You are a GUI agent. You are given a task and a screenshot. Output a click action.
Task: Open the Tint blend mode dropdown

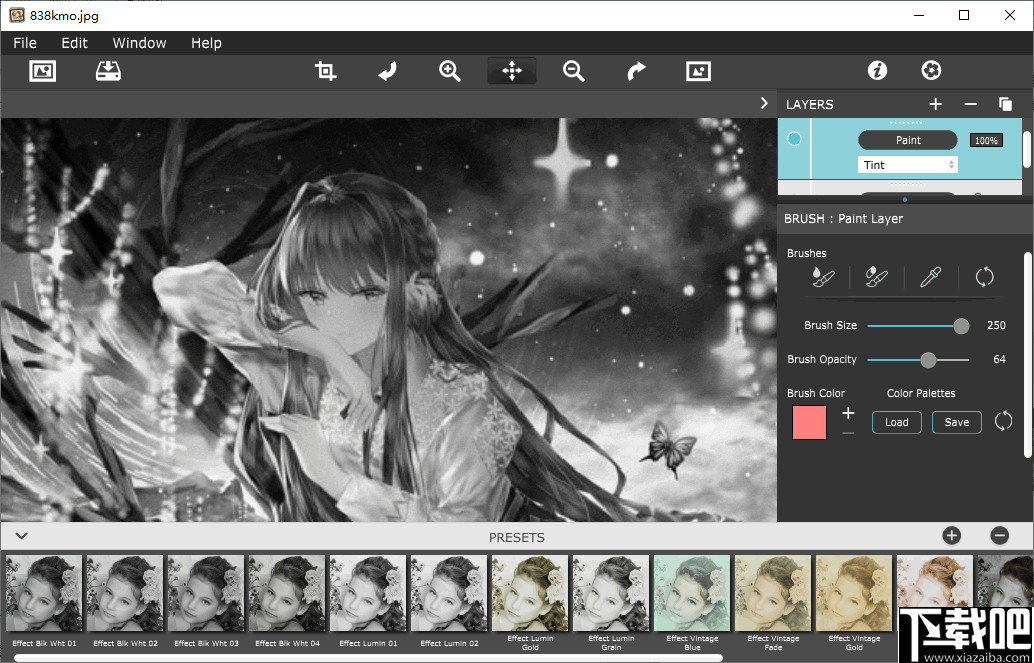pyautogui.click(x=907, y=165)
